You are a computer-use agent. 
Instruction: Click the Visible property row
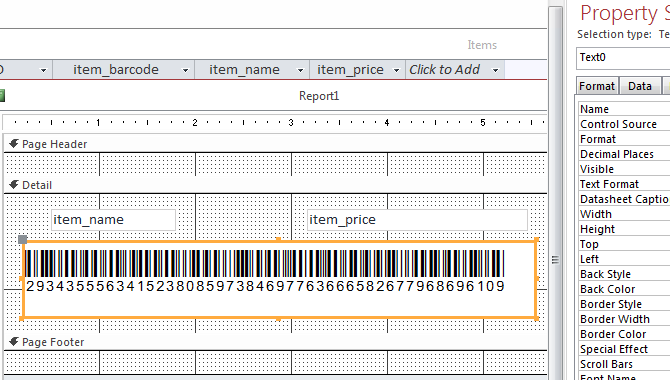pos(624,169)
